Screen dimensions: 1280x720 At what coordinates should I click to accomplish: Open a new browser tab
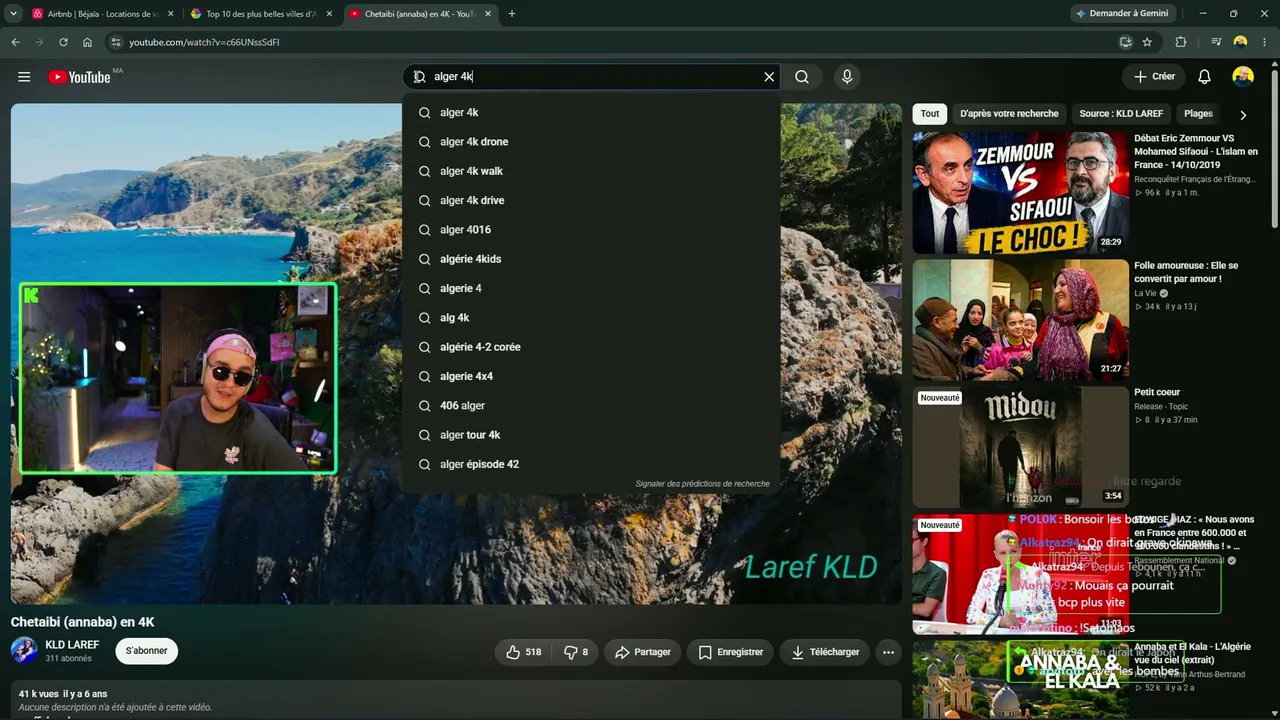(x=512, y=14)
